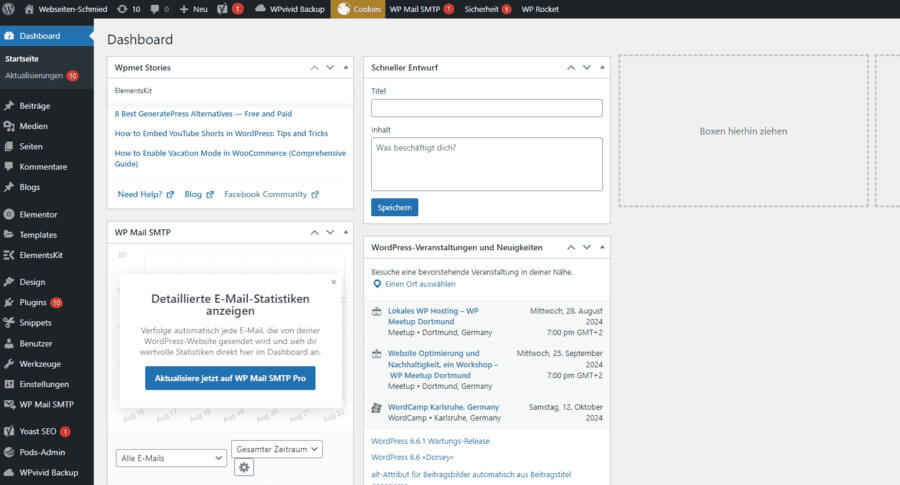Viewport: 900px width, 485px height.
Task: Move Schneller Entwurf box up
Action: click(571, 68)
